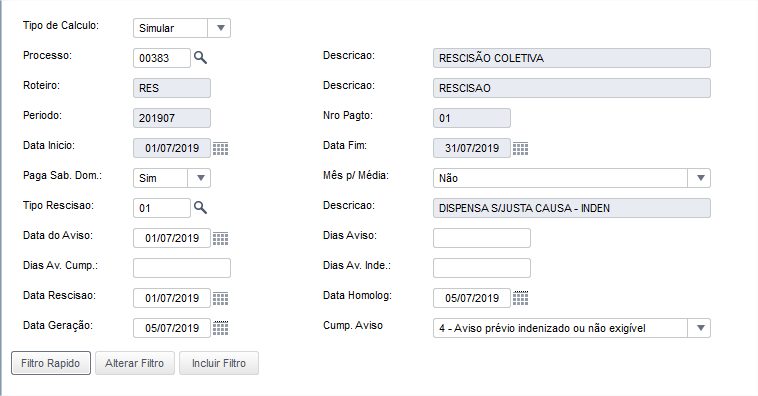Open the Data do Aviso calendar icon
The height and width of the screenshot is (396, 758).
click(x=220, y=238)
